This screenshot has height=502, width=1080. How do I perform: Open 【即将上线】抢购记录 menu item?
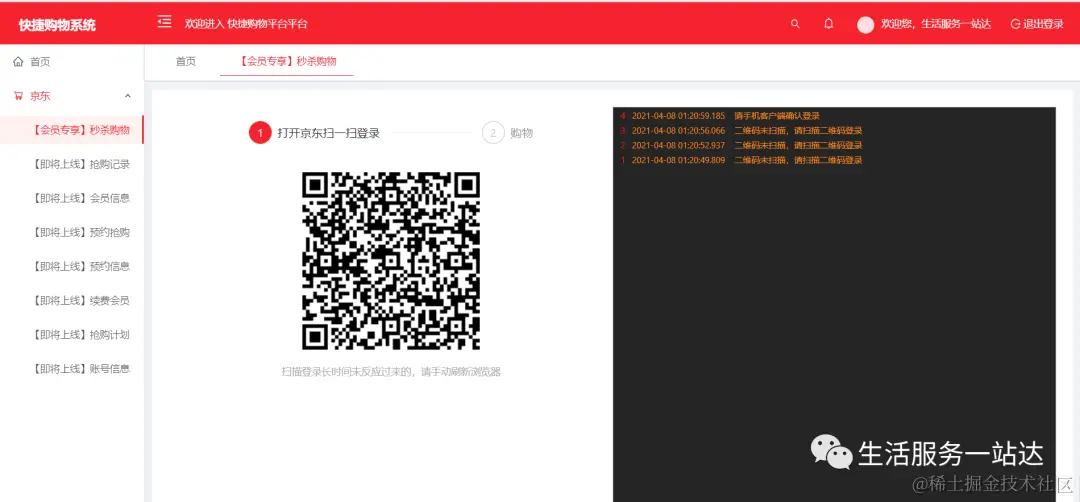tap(81, 164)
